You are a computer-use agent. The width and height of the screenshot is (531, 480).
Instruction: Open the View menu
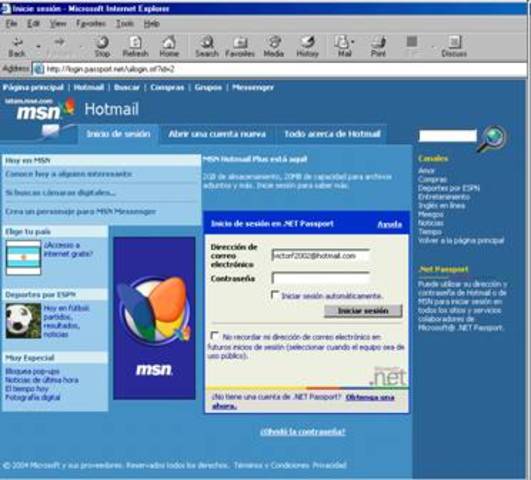click(58, 24)
